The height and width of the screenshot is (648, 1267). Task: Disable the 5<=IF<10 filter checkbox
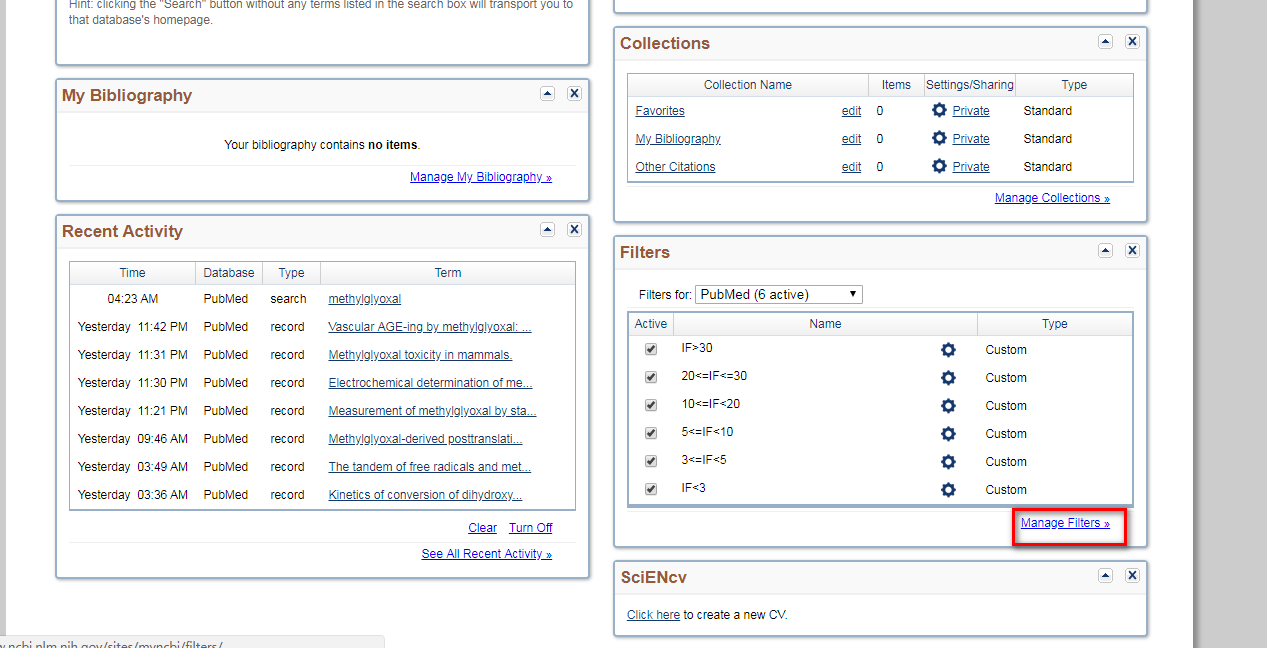[651, 434]
